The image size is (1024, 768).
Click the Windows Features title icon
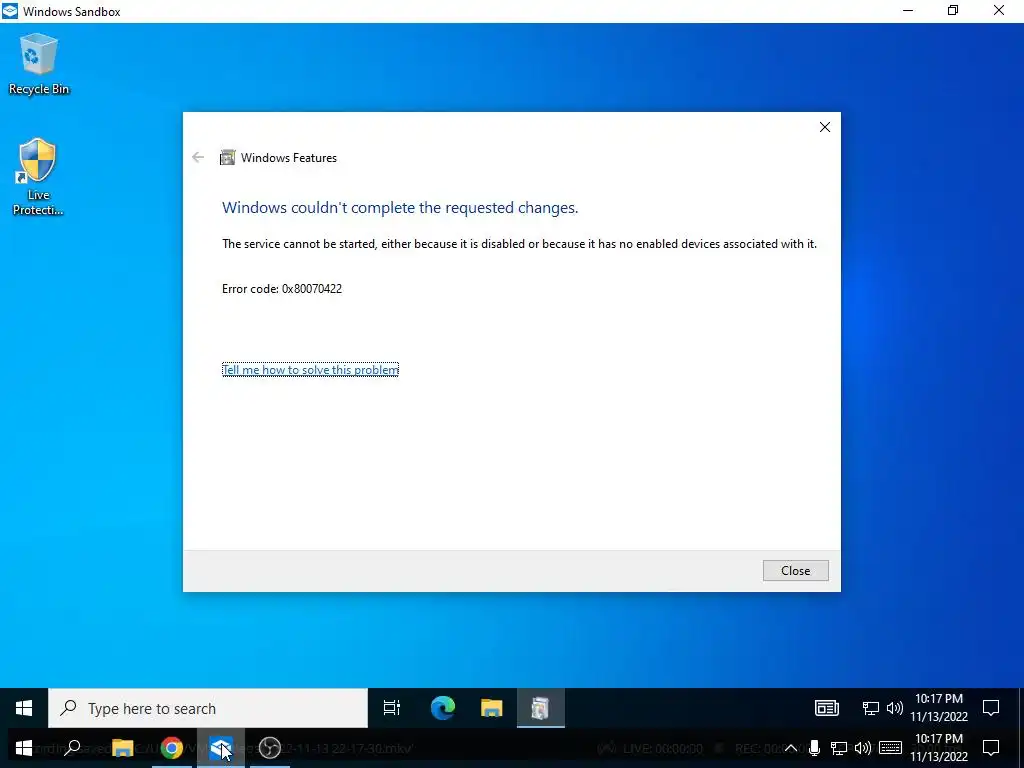pyautogui.click(x=227, y=157)
